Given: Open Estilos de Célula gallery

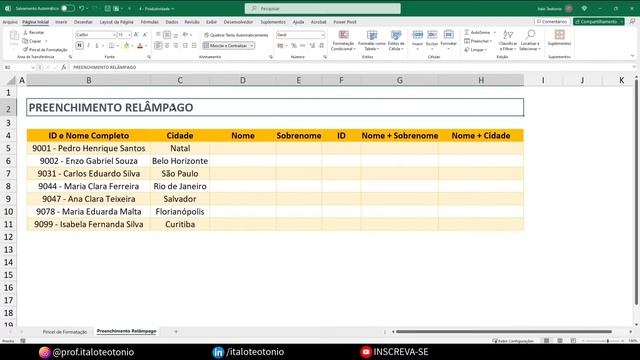Looking at the screenshot, I should [396, 40].
